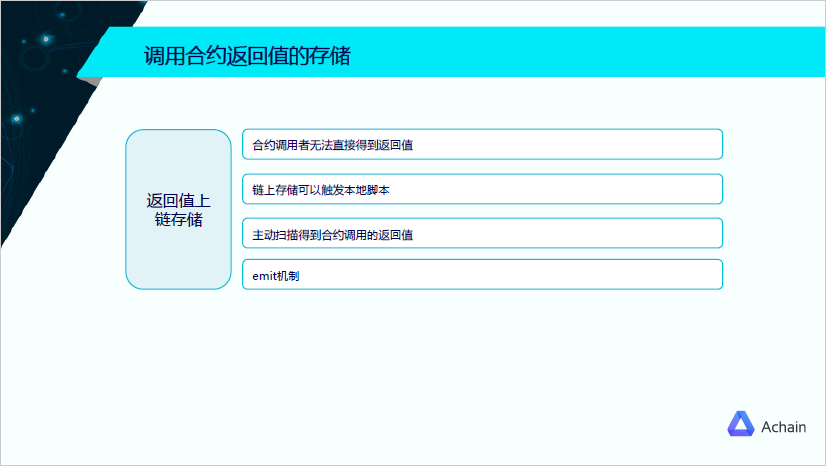The height and width of the screenshot is (466, 826).
Task: Click the 链上存储可以触发本地脚本 box
Action: point(482,189)
